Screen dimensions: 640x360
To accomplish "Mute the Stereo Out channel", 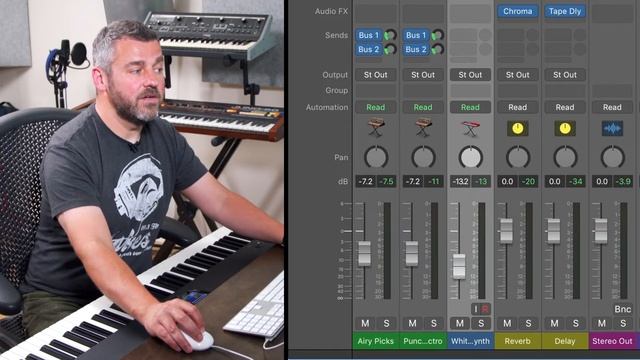I will click(602, 323).
